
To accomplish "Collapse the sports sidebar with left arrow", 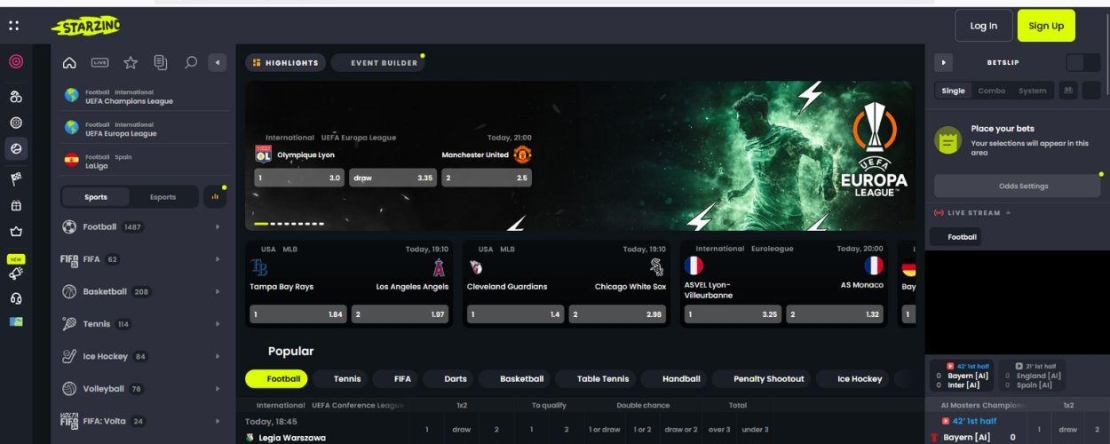I will [x=217, y=63].
